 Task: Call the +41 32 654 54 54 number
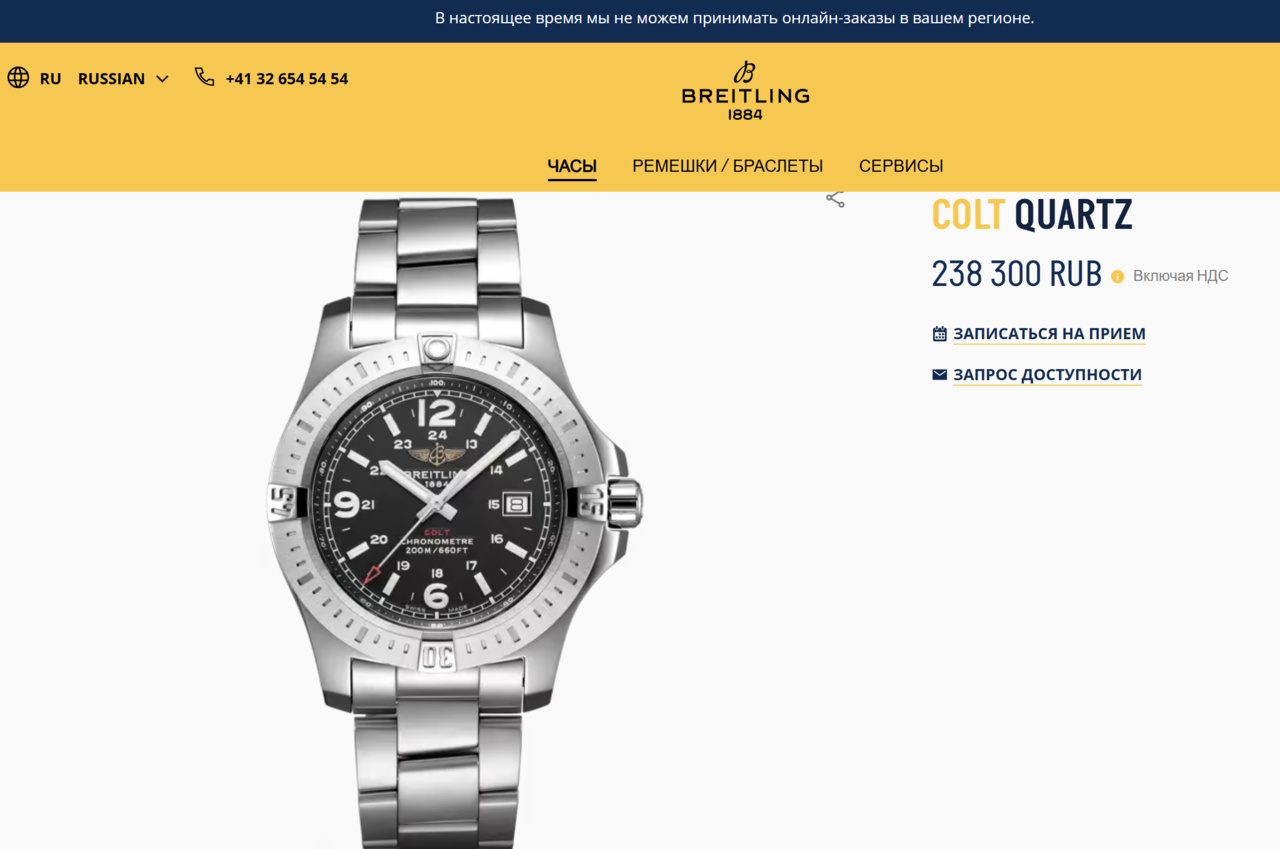[287, 79]
